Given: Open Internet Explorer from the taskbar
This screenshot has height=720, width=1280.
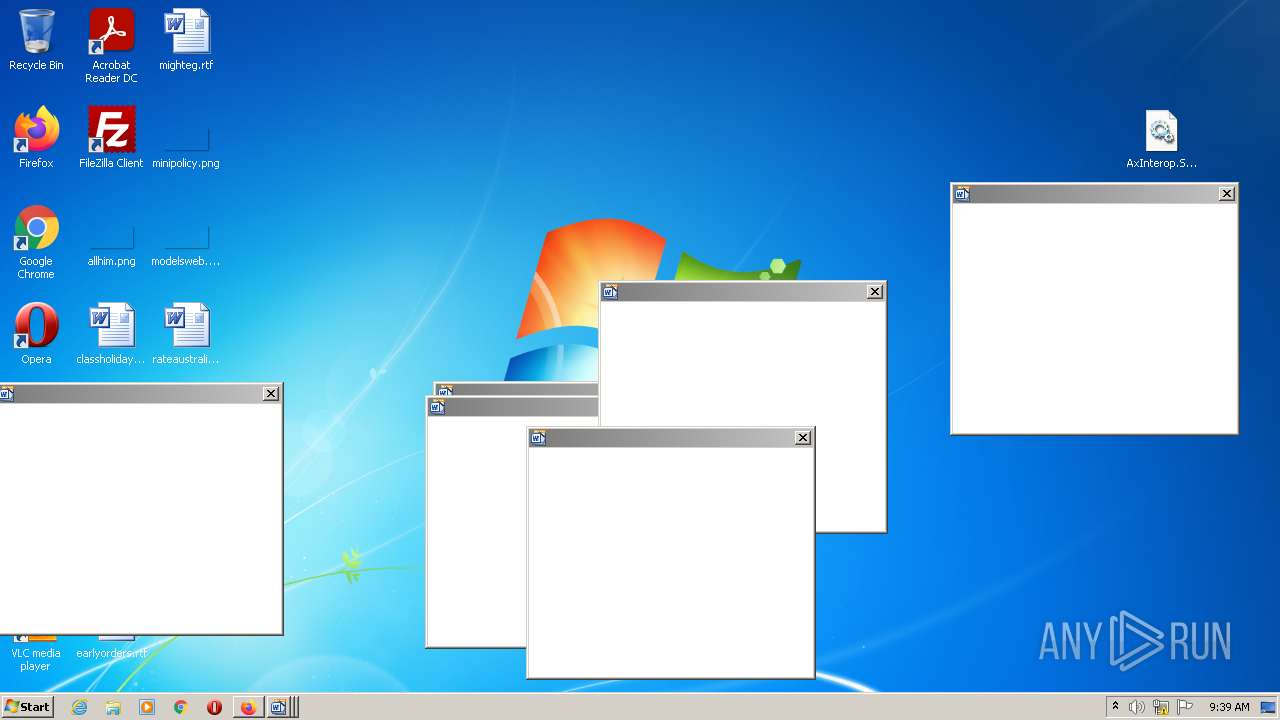Looking at the screenshot, I should coord(79,707).
